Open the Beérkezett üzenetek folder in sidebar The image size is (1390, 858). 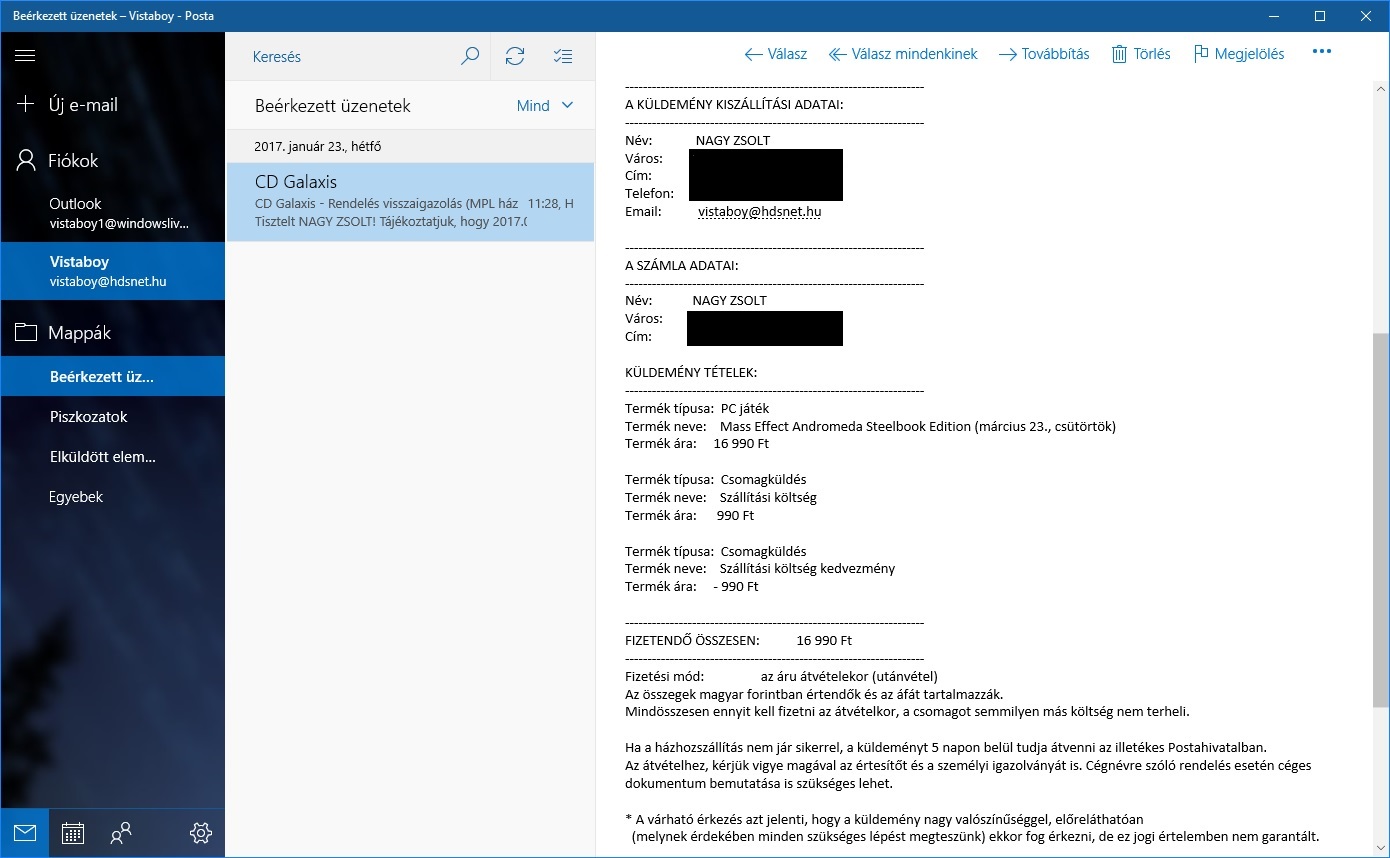coord(112,377)
